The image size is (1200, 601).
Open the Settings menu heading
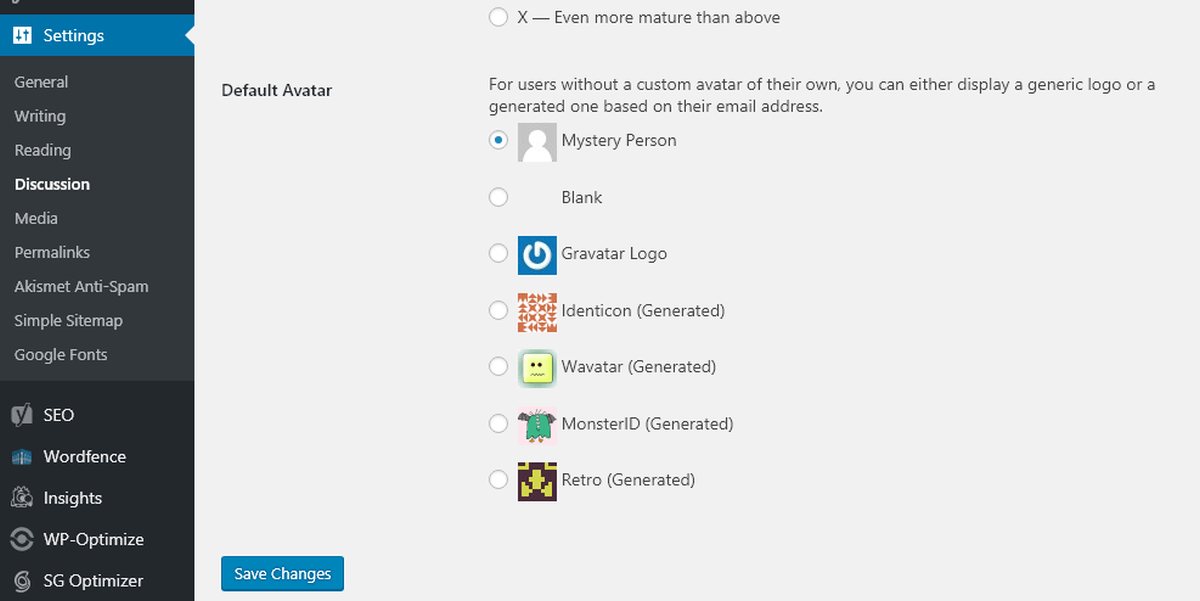97,35
